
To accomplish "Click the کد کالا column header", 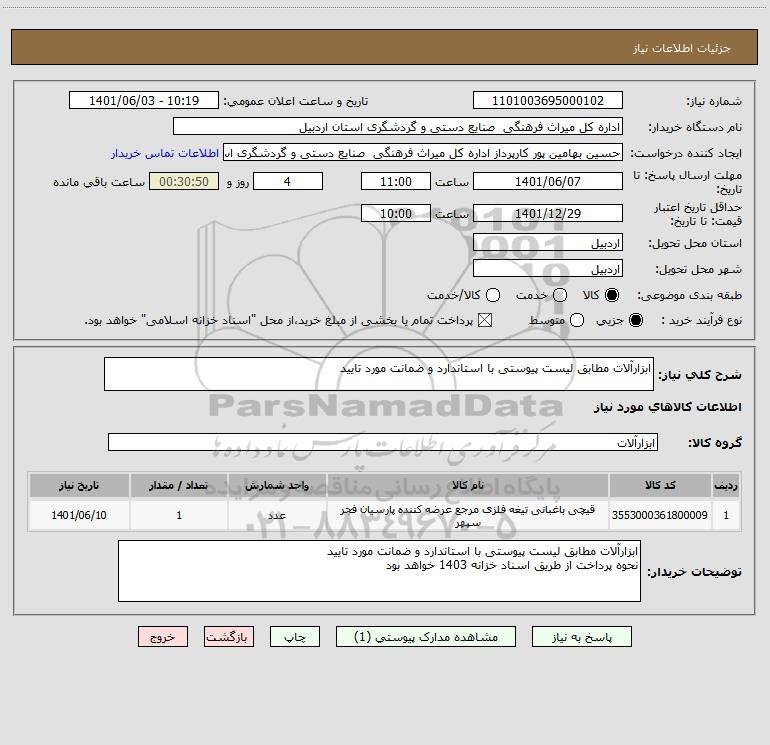I will coord(660,485).
